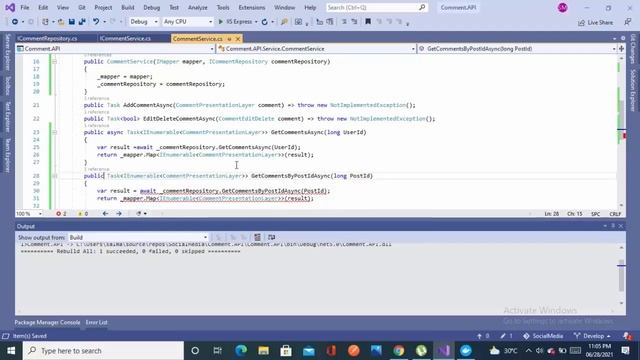Open the Extensions menu
This screenshot has height=360, width=640.
pyautogui.click(x=252, y=7)
